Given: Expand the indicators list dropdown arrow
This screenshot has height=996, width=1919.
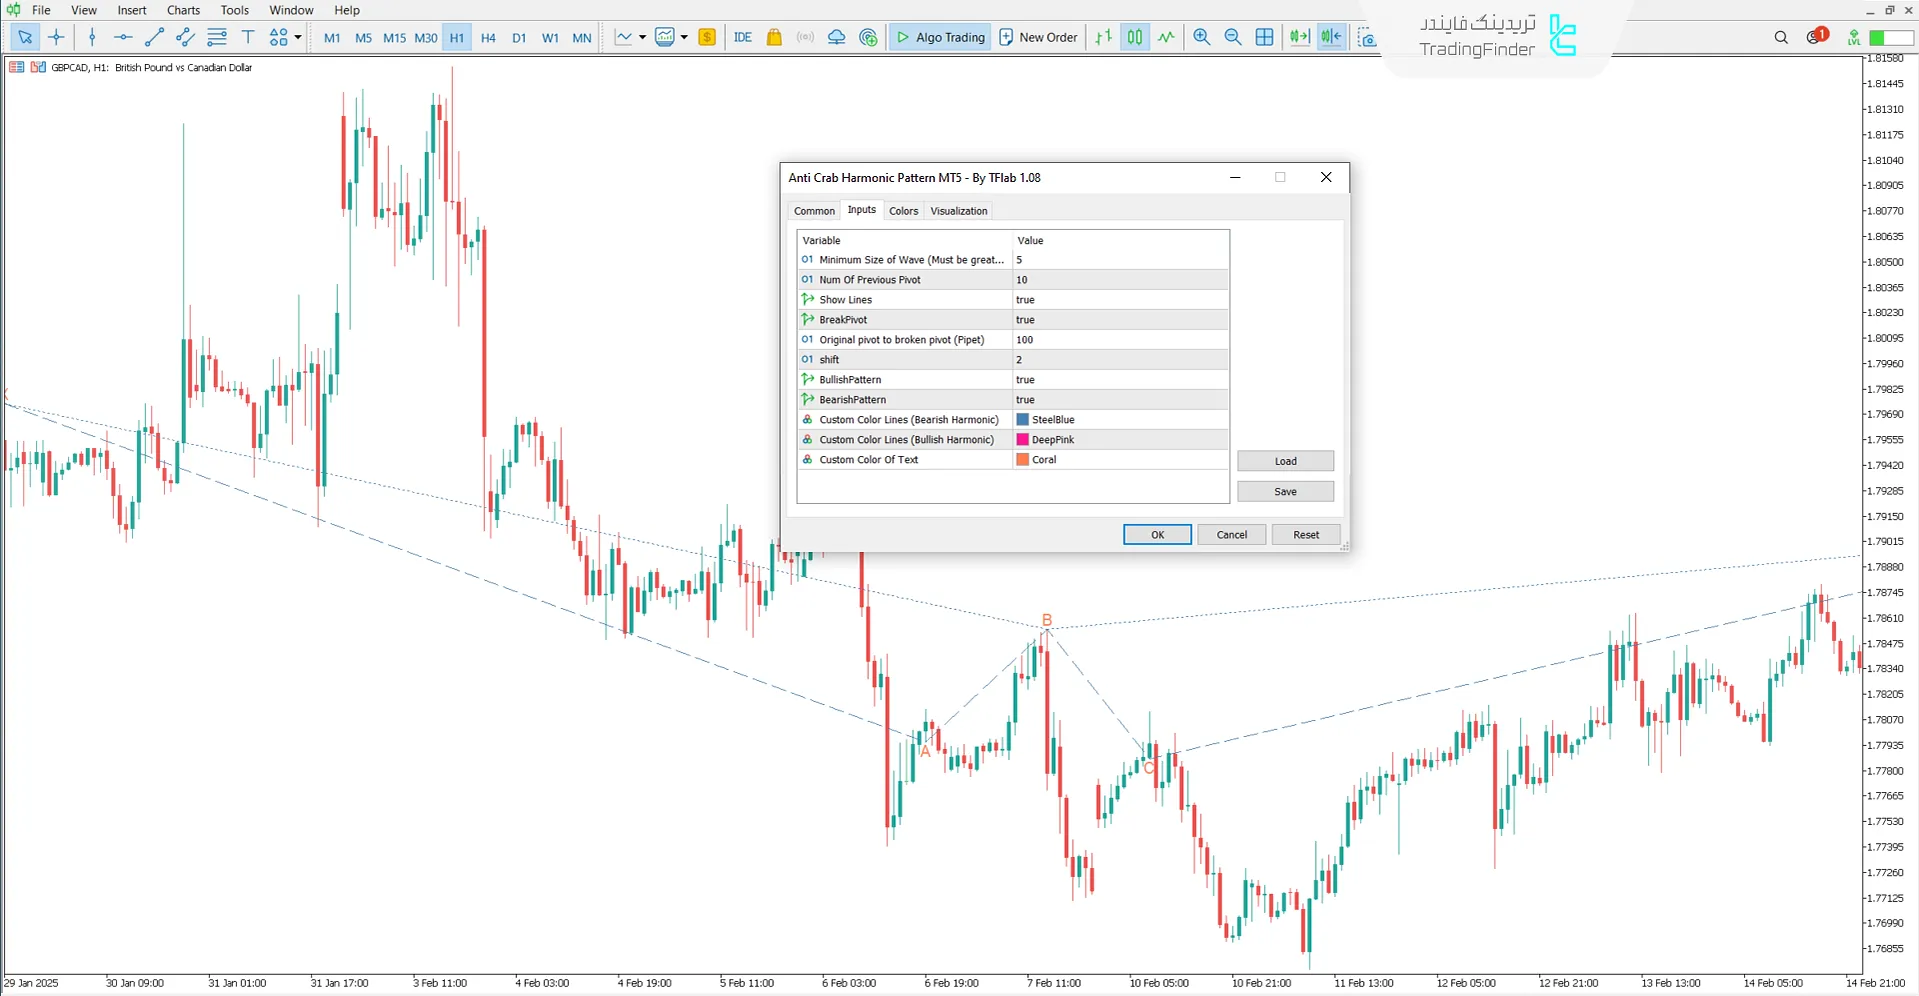Looking at the screenshot, I should point(684,37).
